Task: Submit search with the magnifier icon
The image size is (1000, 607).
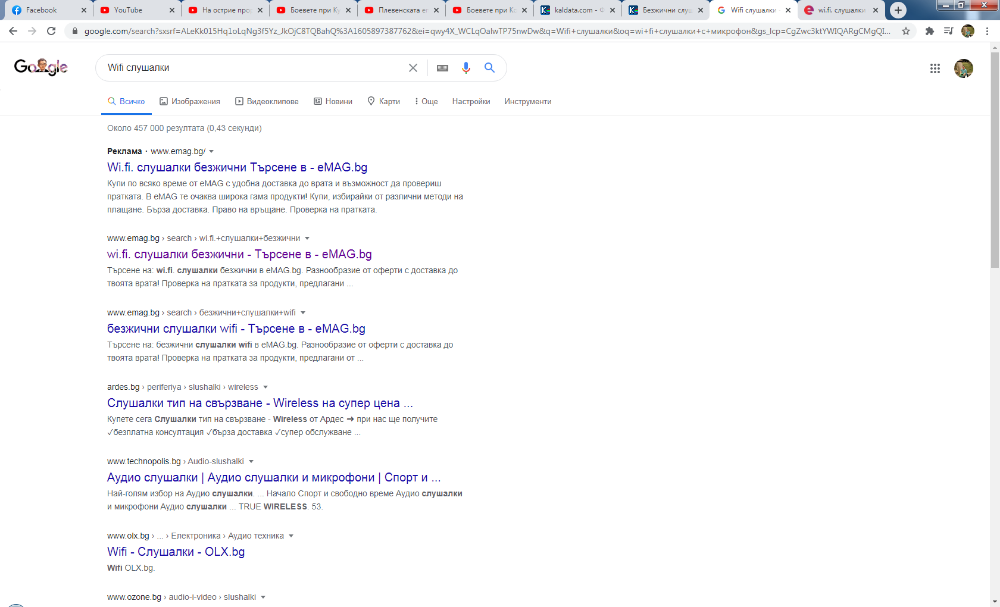Action: (x=489, y=68)
